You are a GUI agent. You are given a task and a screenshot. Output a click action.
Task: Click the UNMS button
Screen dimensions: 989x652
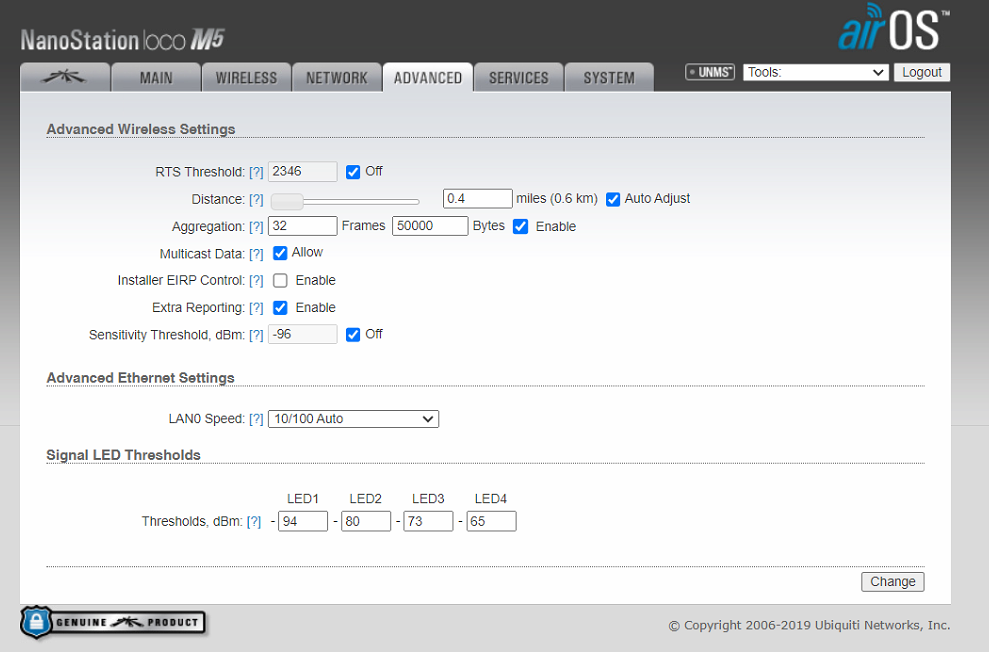710,72
